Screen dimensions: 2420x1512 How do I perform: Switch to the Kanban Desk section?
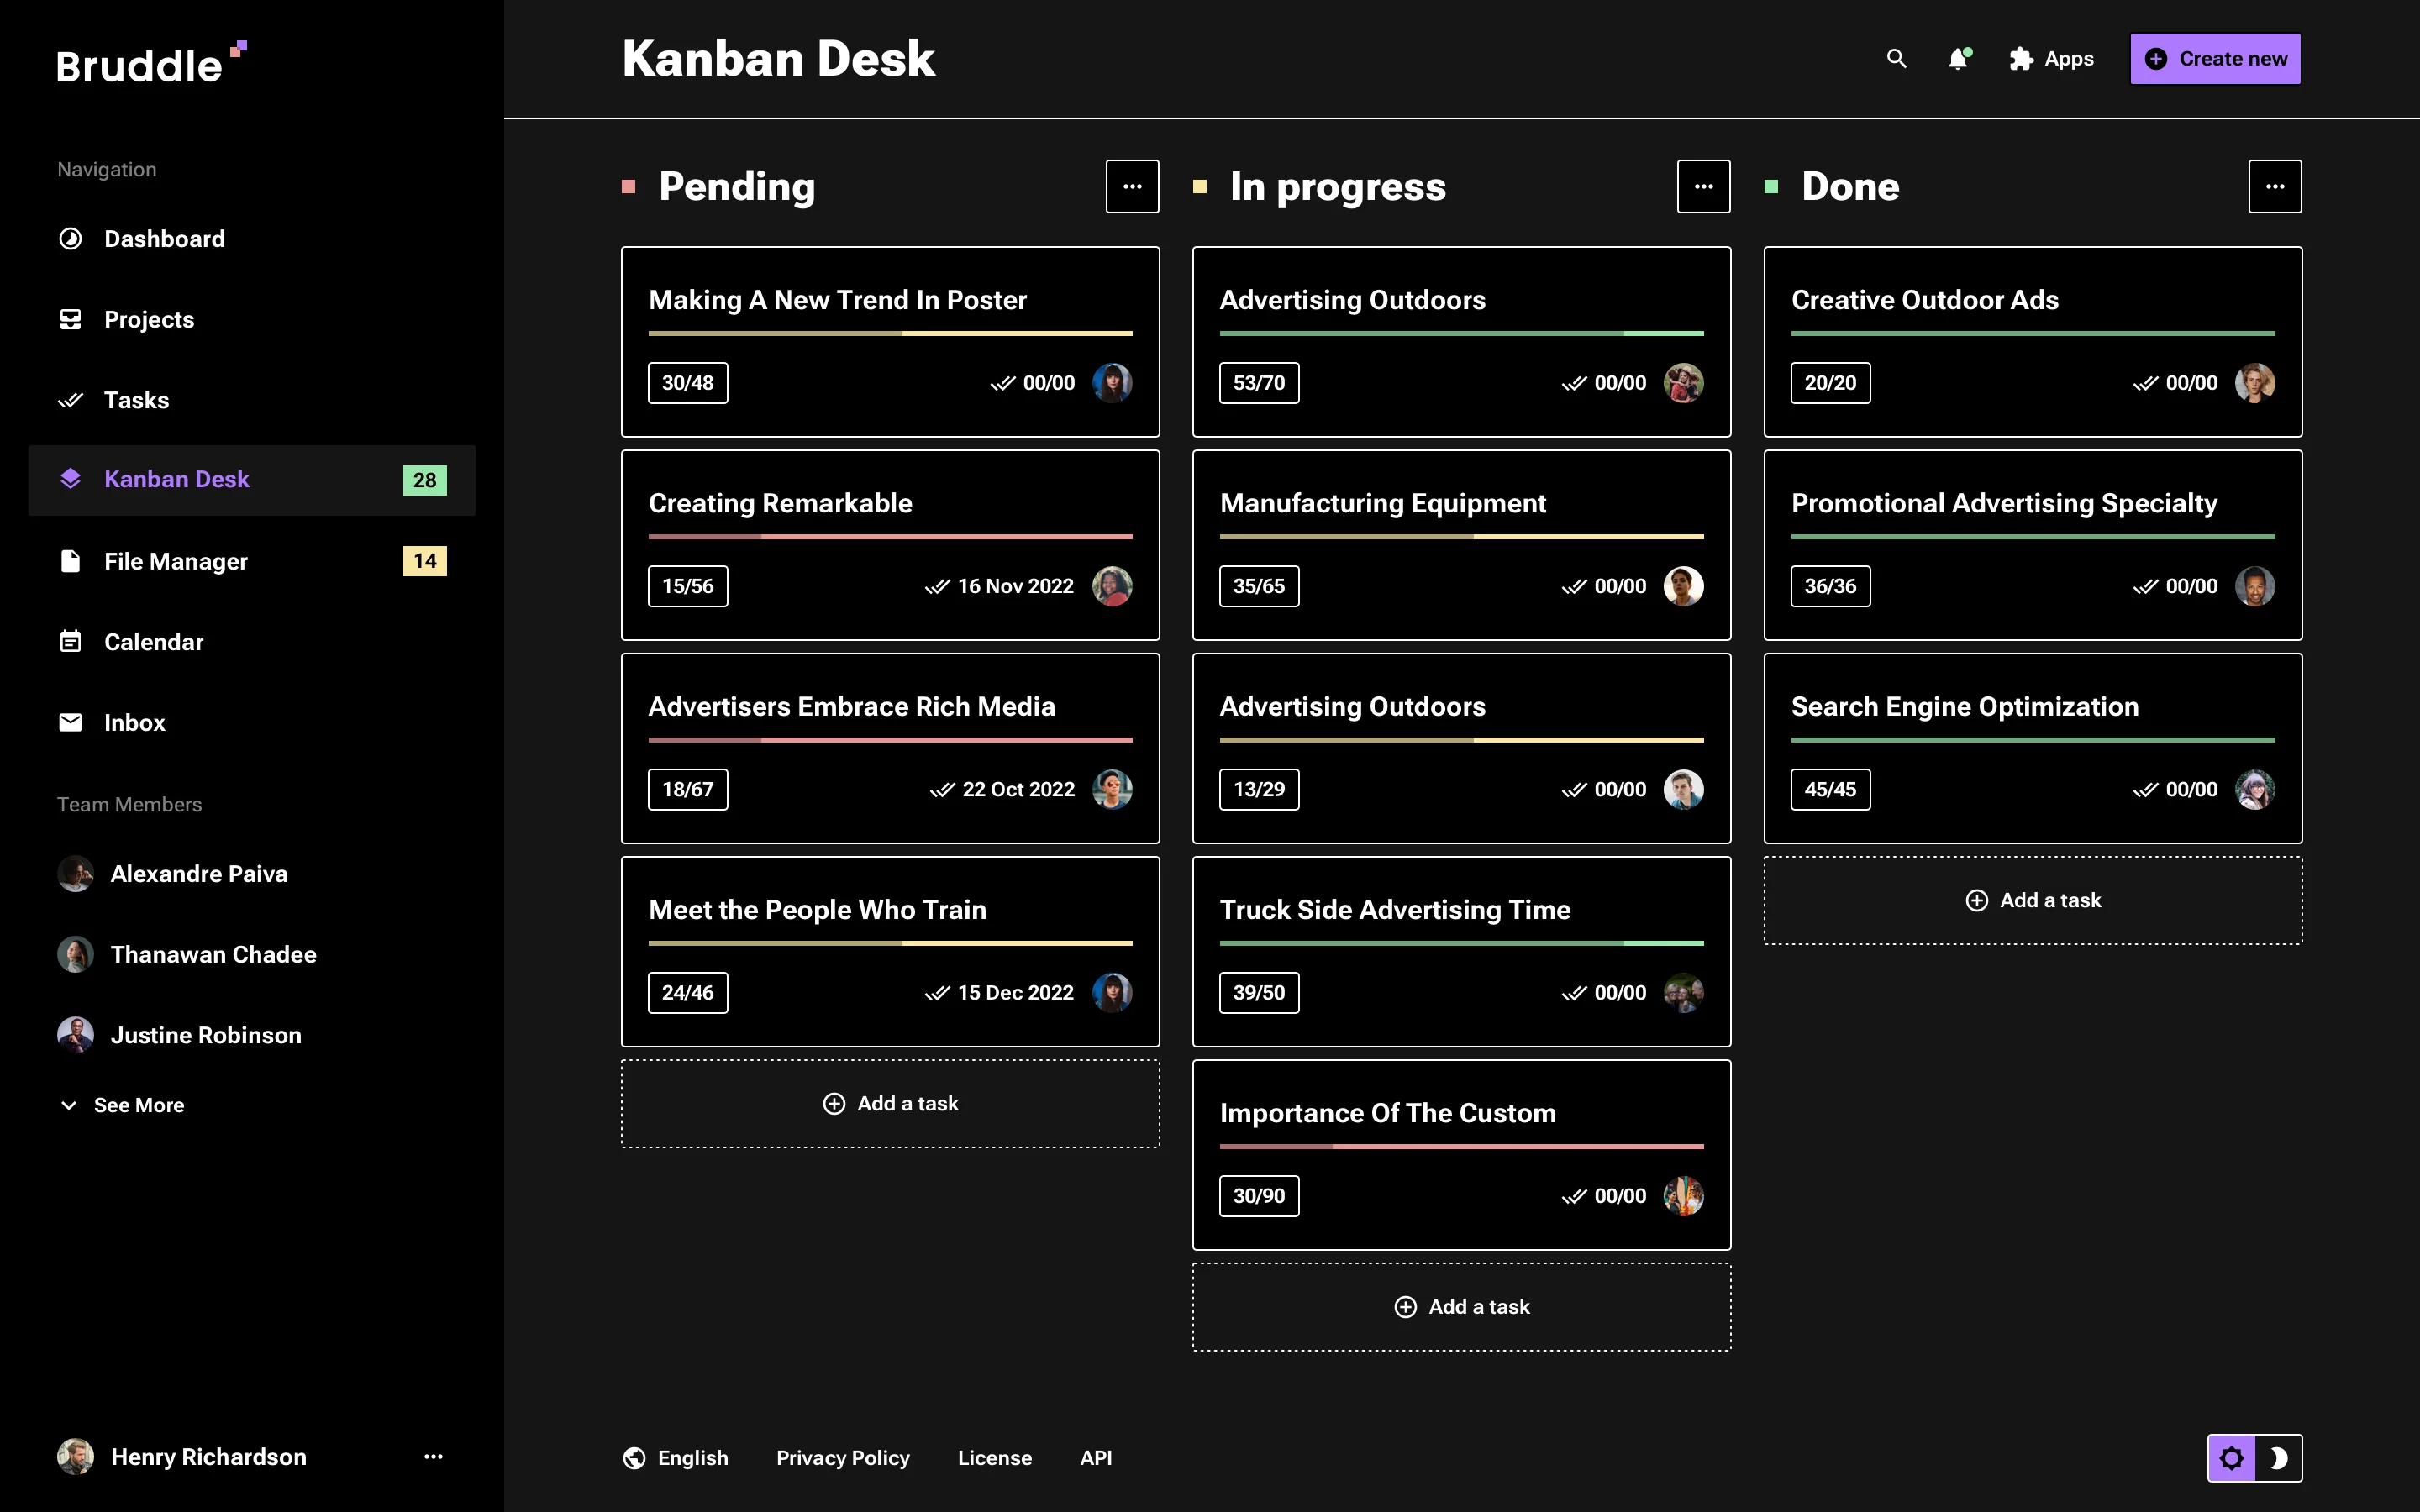coord(176,479)
